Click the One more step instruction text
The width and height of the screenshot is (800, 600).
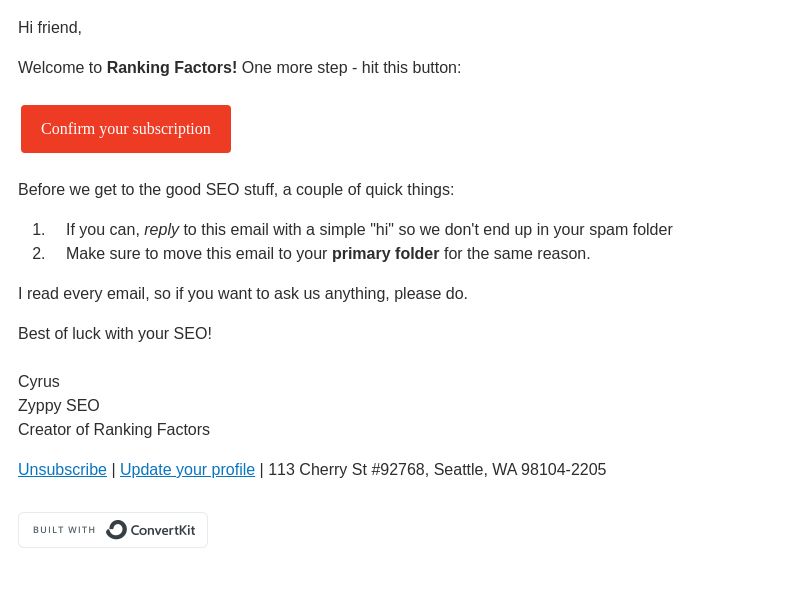coord(352,67)
